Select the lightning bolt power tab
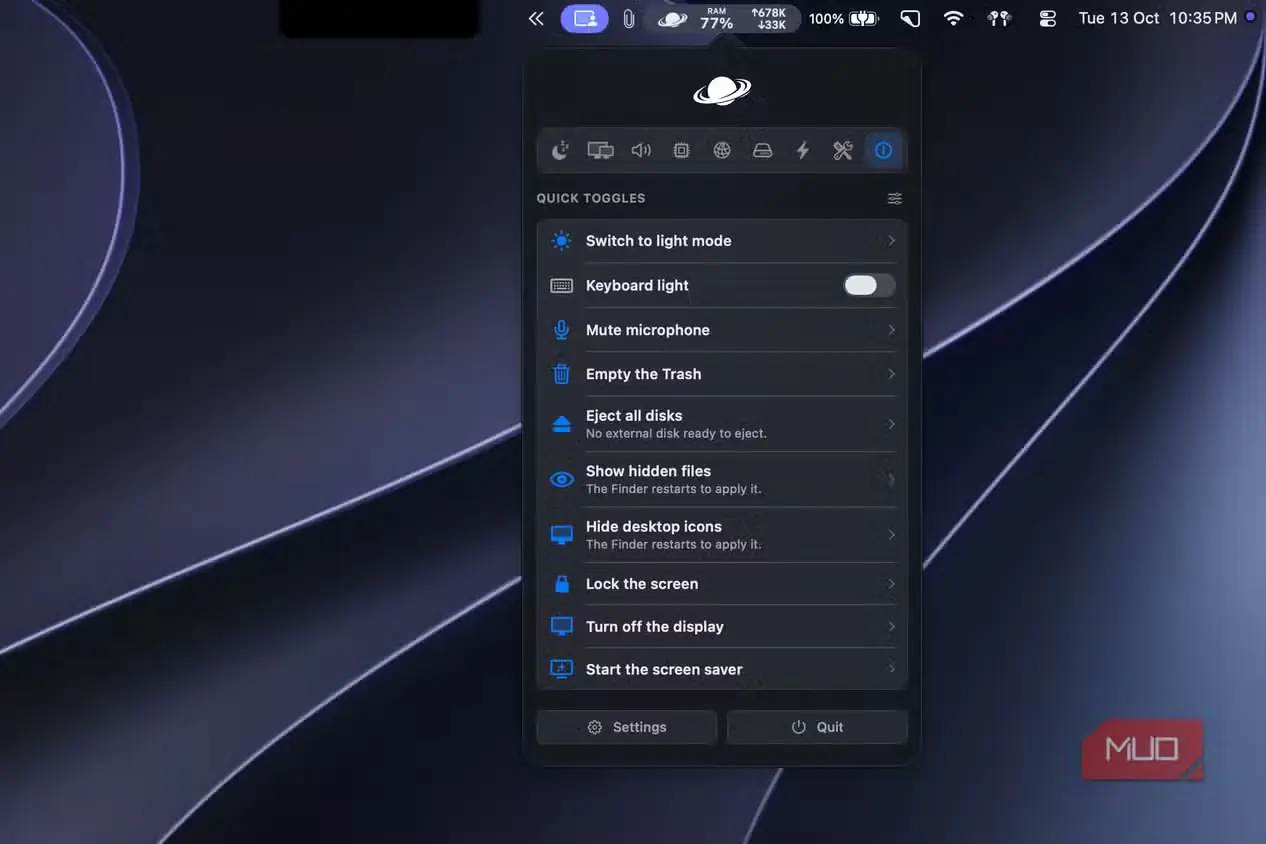The image size is (1266, 844). click(x=802, y=150)
